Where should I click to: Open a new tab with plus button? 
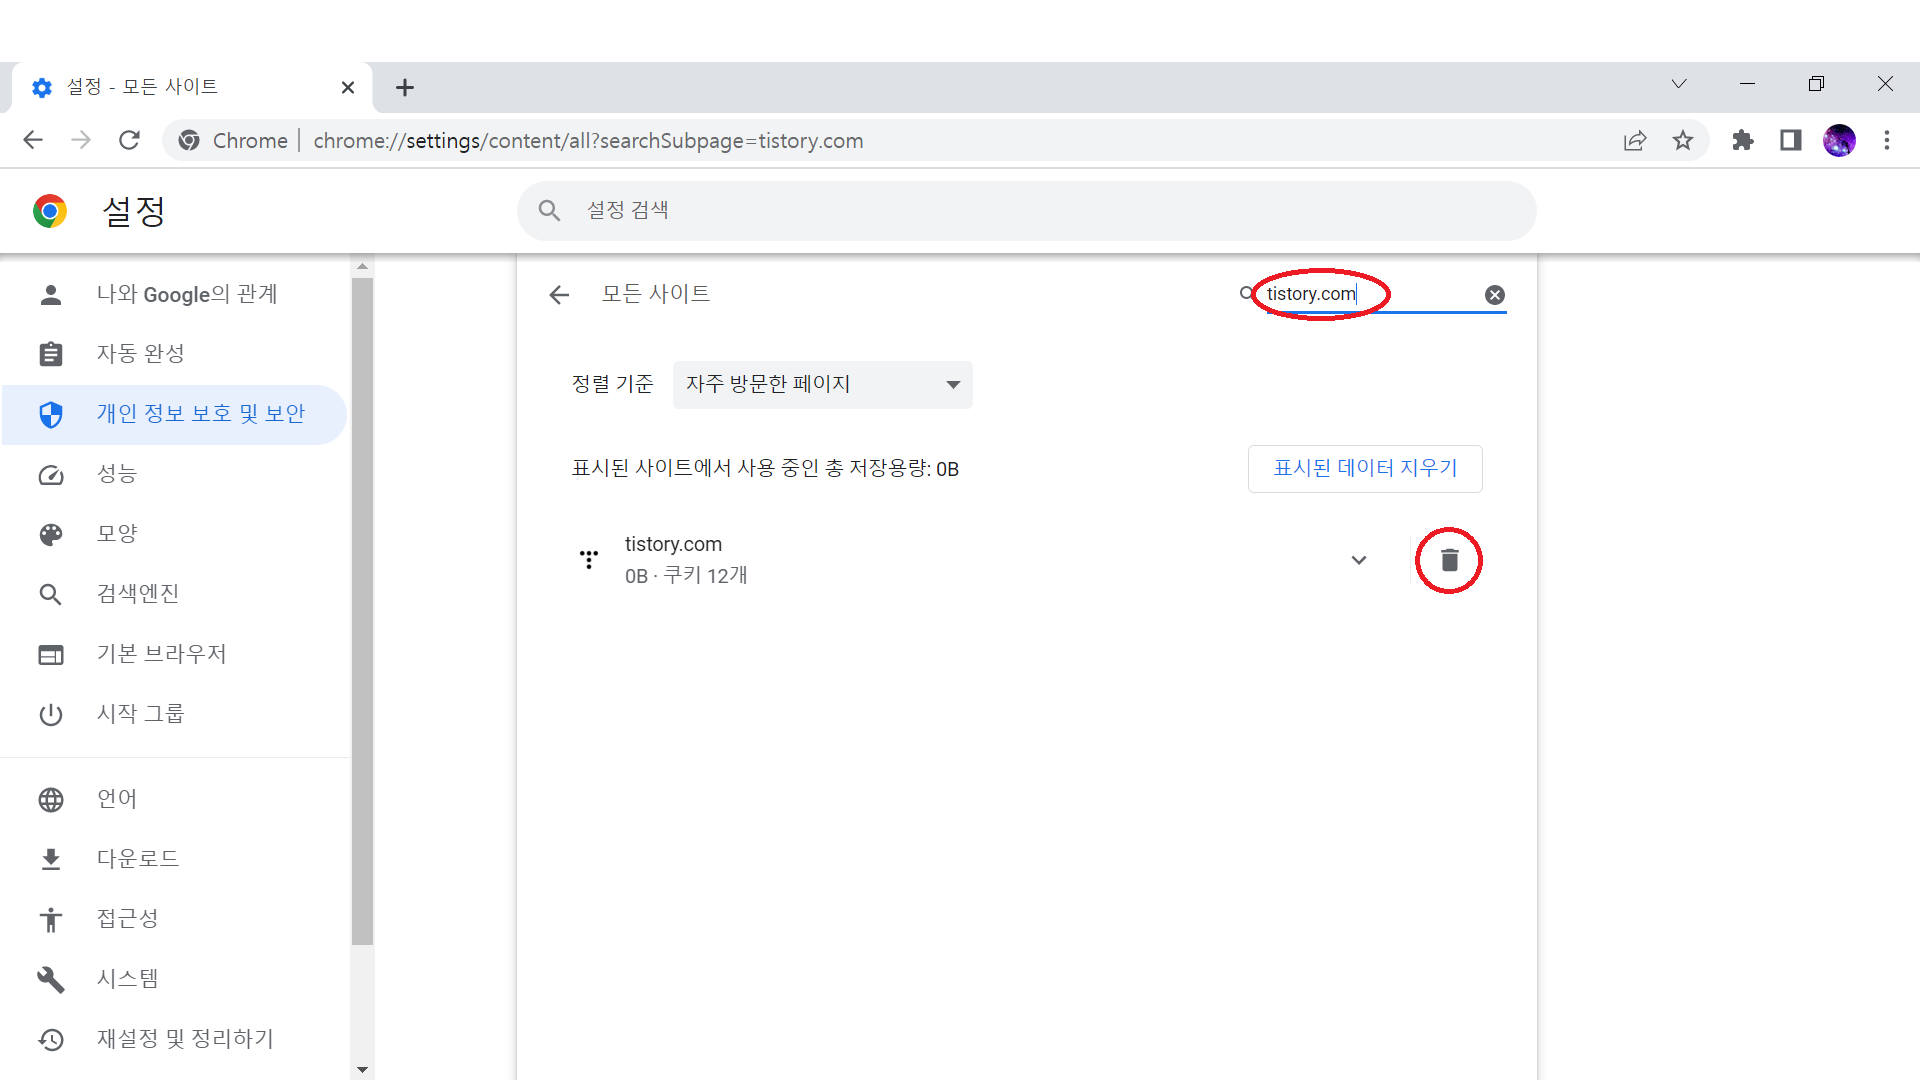(x=405, y=88)
